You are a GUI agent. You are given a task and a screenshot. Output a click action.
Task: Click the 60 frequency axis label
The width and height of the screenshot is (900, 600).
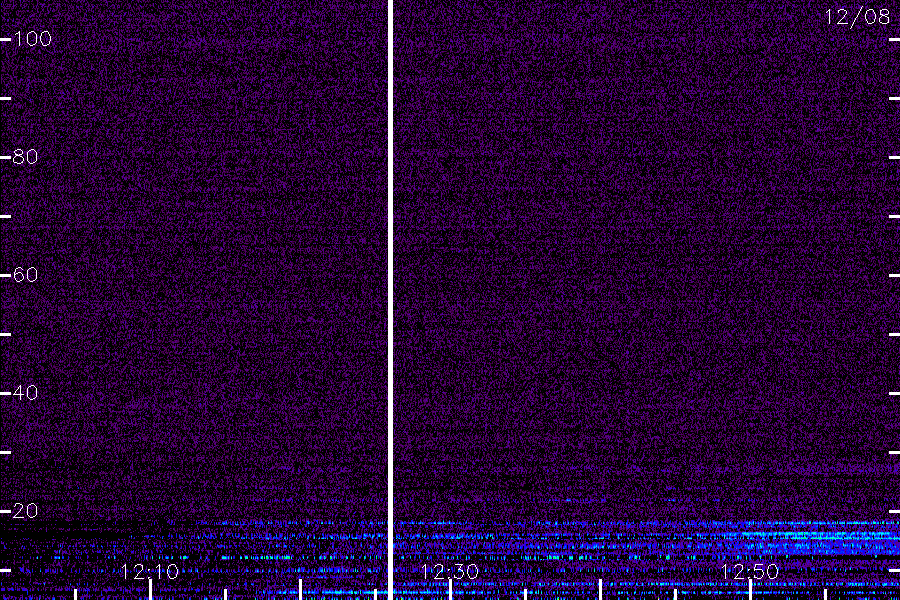pos(25,275)
